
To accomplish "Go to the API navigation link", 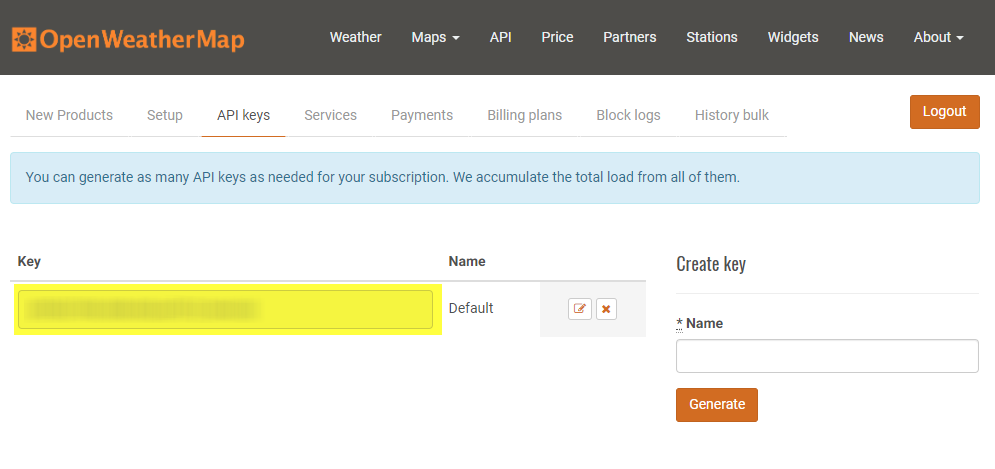I will pos(500,37).
